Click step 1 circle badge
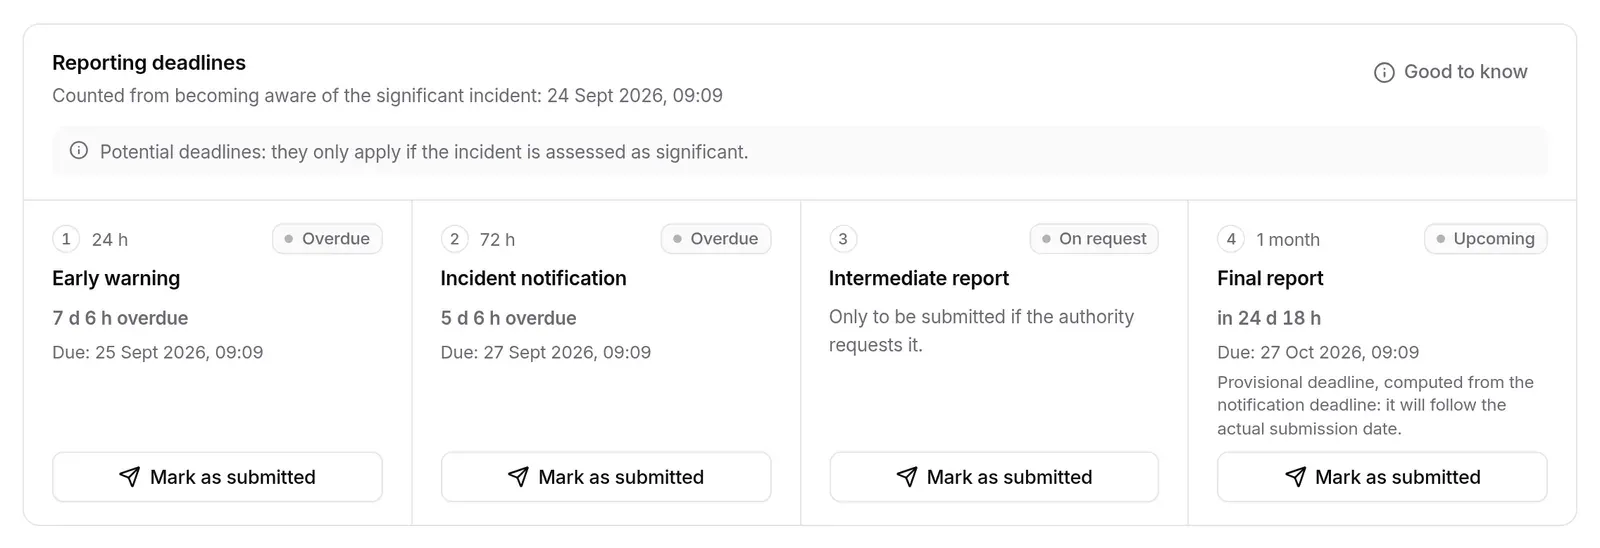The image size is (1600, 548). point(66,239)
